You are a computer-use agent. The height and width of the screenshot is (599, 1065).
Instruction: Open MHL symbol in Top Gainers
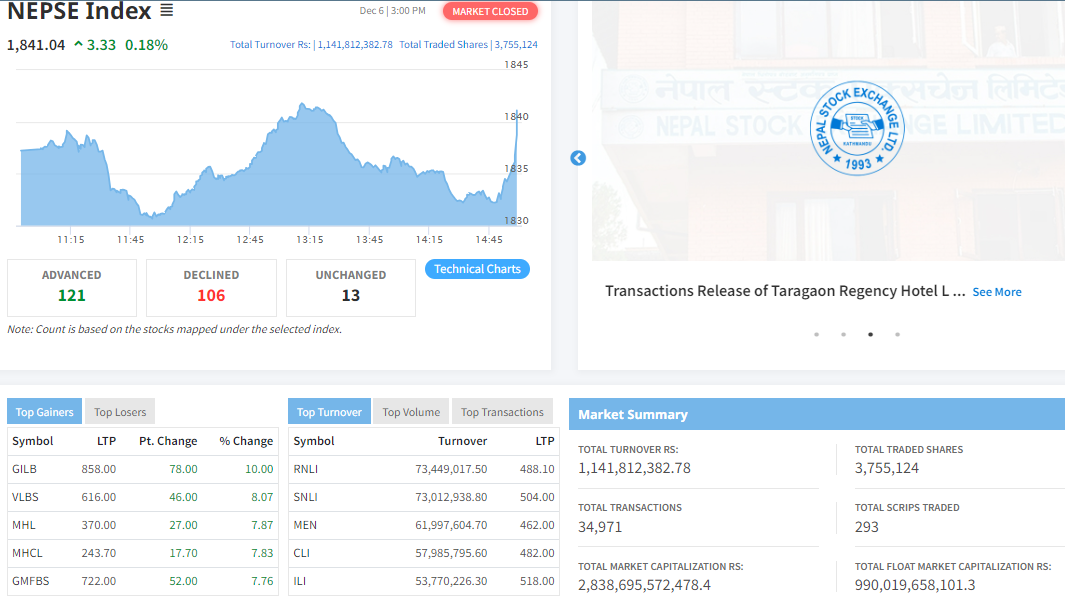tap(24, 525)
